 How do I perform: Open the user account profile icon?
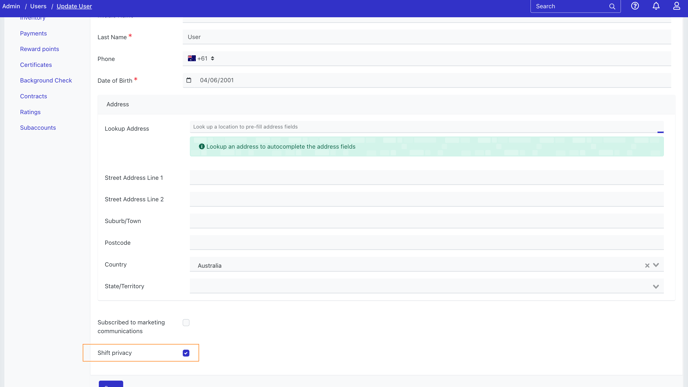(677, 6)
